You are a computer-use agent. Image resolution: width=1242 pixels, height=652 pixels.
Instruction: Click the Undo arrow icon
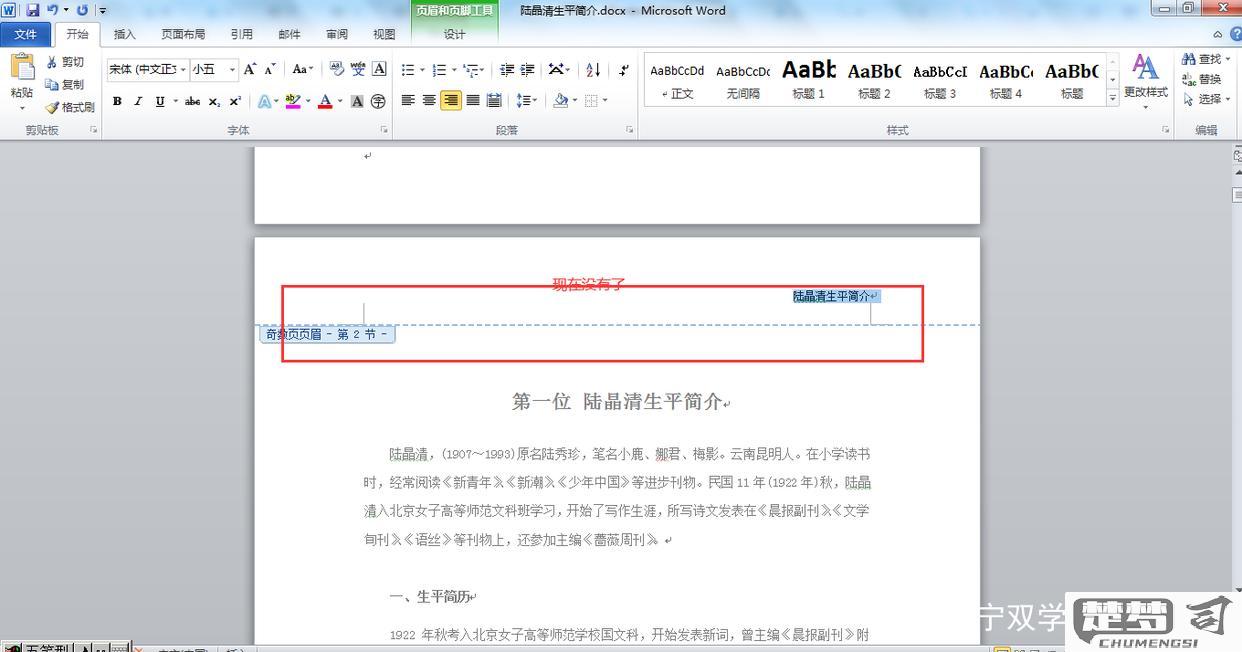point(52,10)
